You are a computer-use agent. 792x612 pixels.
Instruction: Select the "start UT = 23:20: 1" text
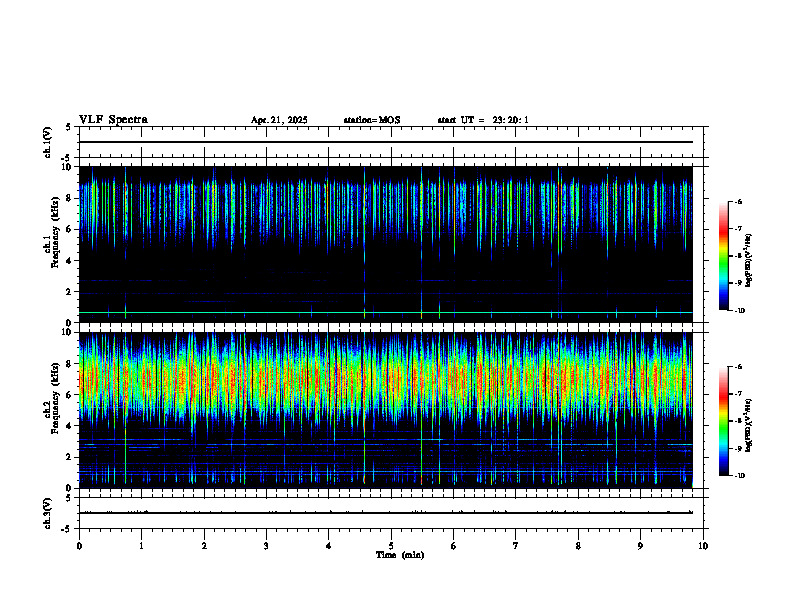[483, 120]
